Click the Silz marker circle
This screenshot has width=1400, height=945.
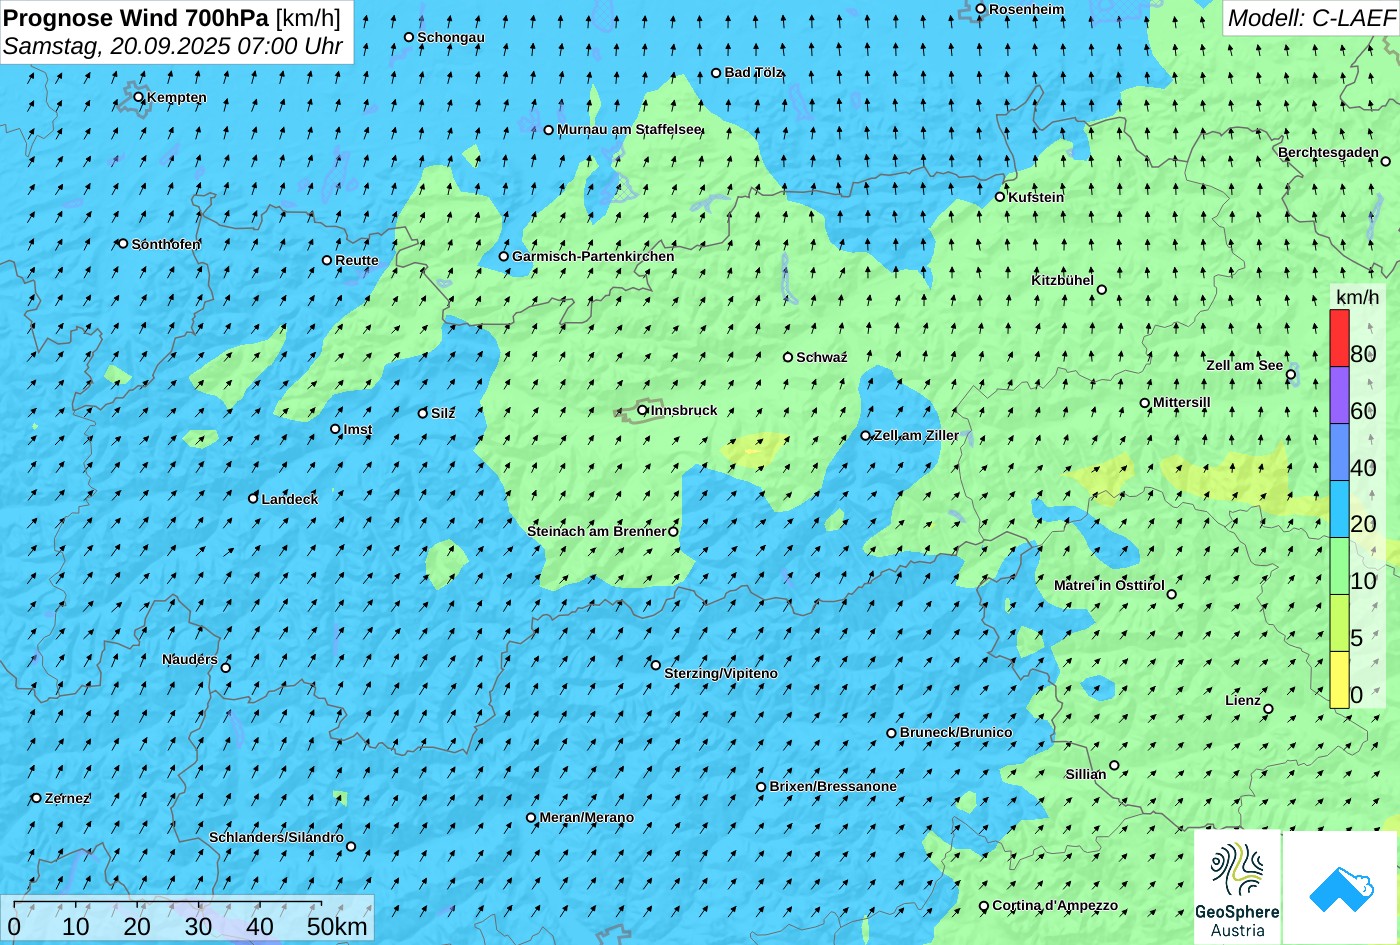coord(423,413)
